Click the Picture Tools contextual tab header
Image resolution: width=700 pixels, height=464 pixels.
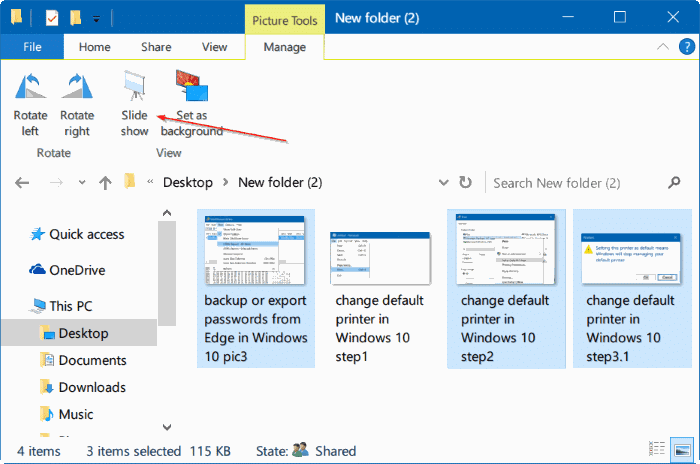[x=285, y=20]
